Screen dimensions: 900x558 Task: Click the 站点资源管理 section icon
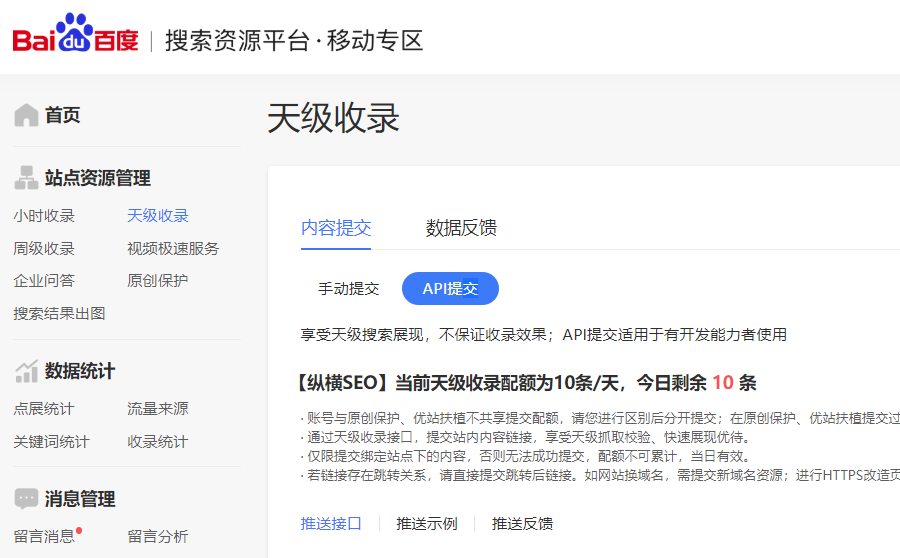pyautogui.click(x=26, y=178)
